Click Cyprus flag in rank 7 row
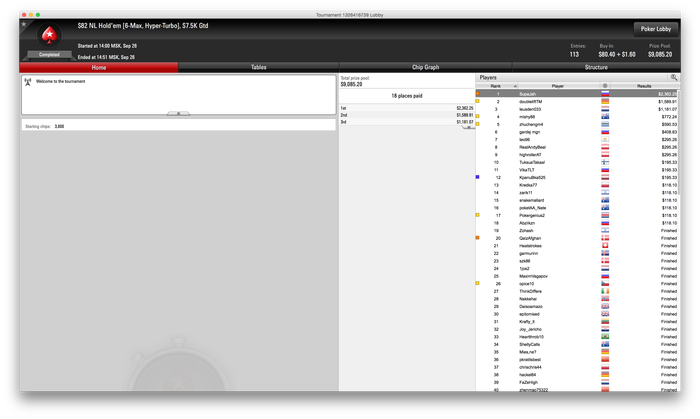The image size is (700, 419). point(605,139)
